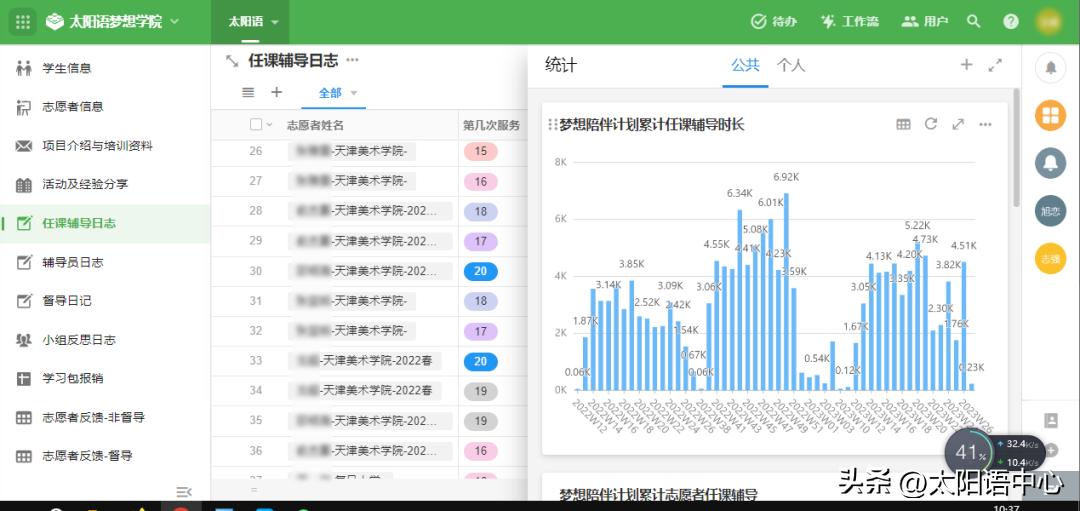Click the search magnifier icon
Image resolution: width=1080 pixels, height=511 pixels.
click(x=973, y=22)
